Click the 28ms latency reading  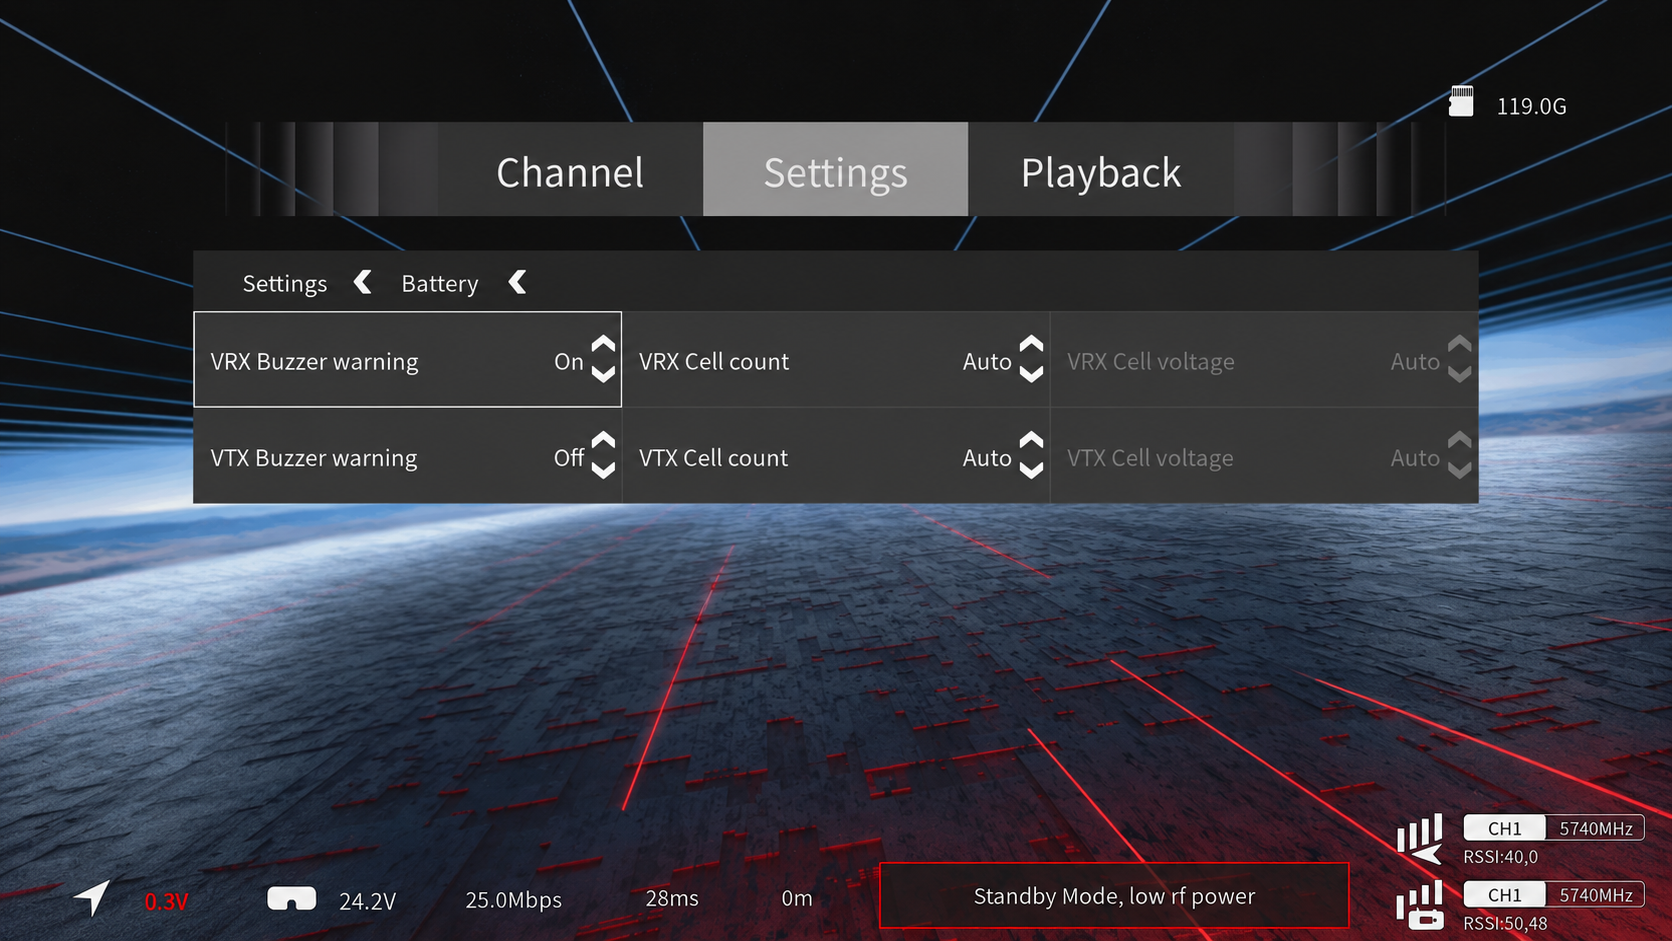672,899
